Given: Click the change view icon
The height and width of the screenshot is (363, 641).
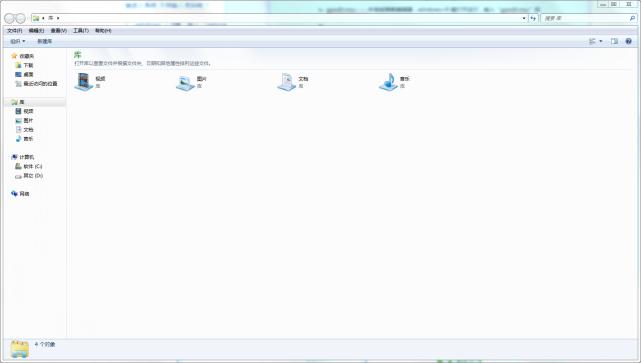Looking at the screenshot, I should point(592,41).
